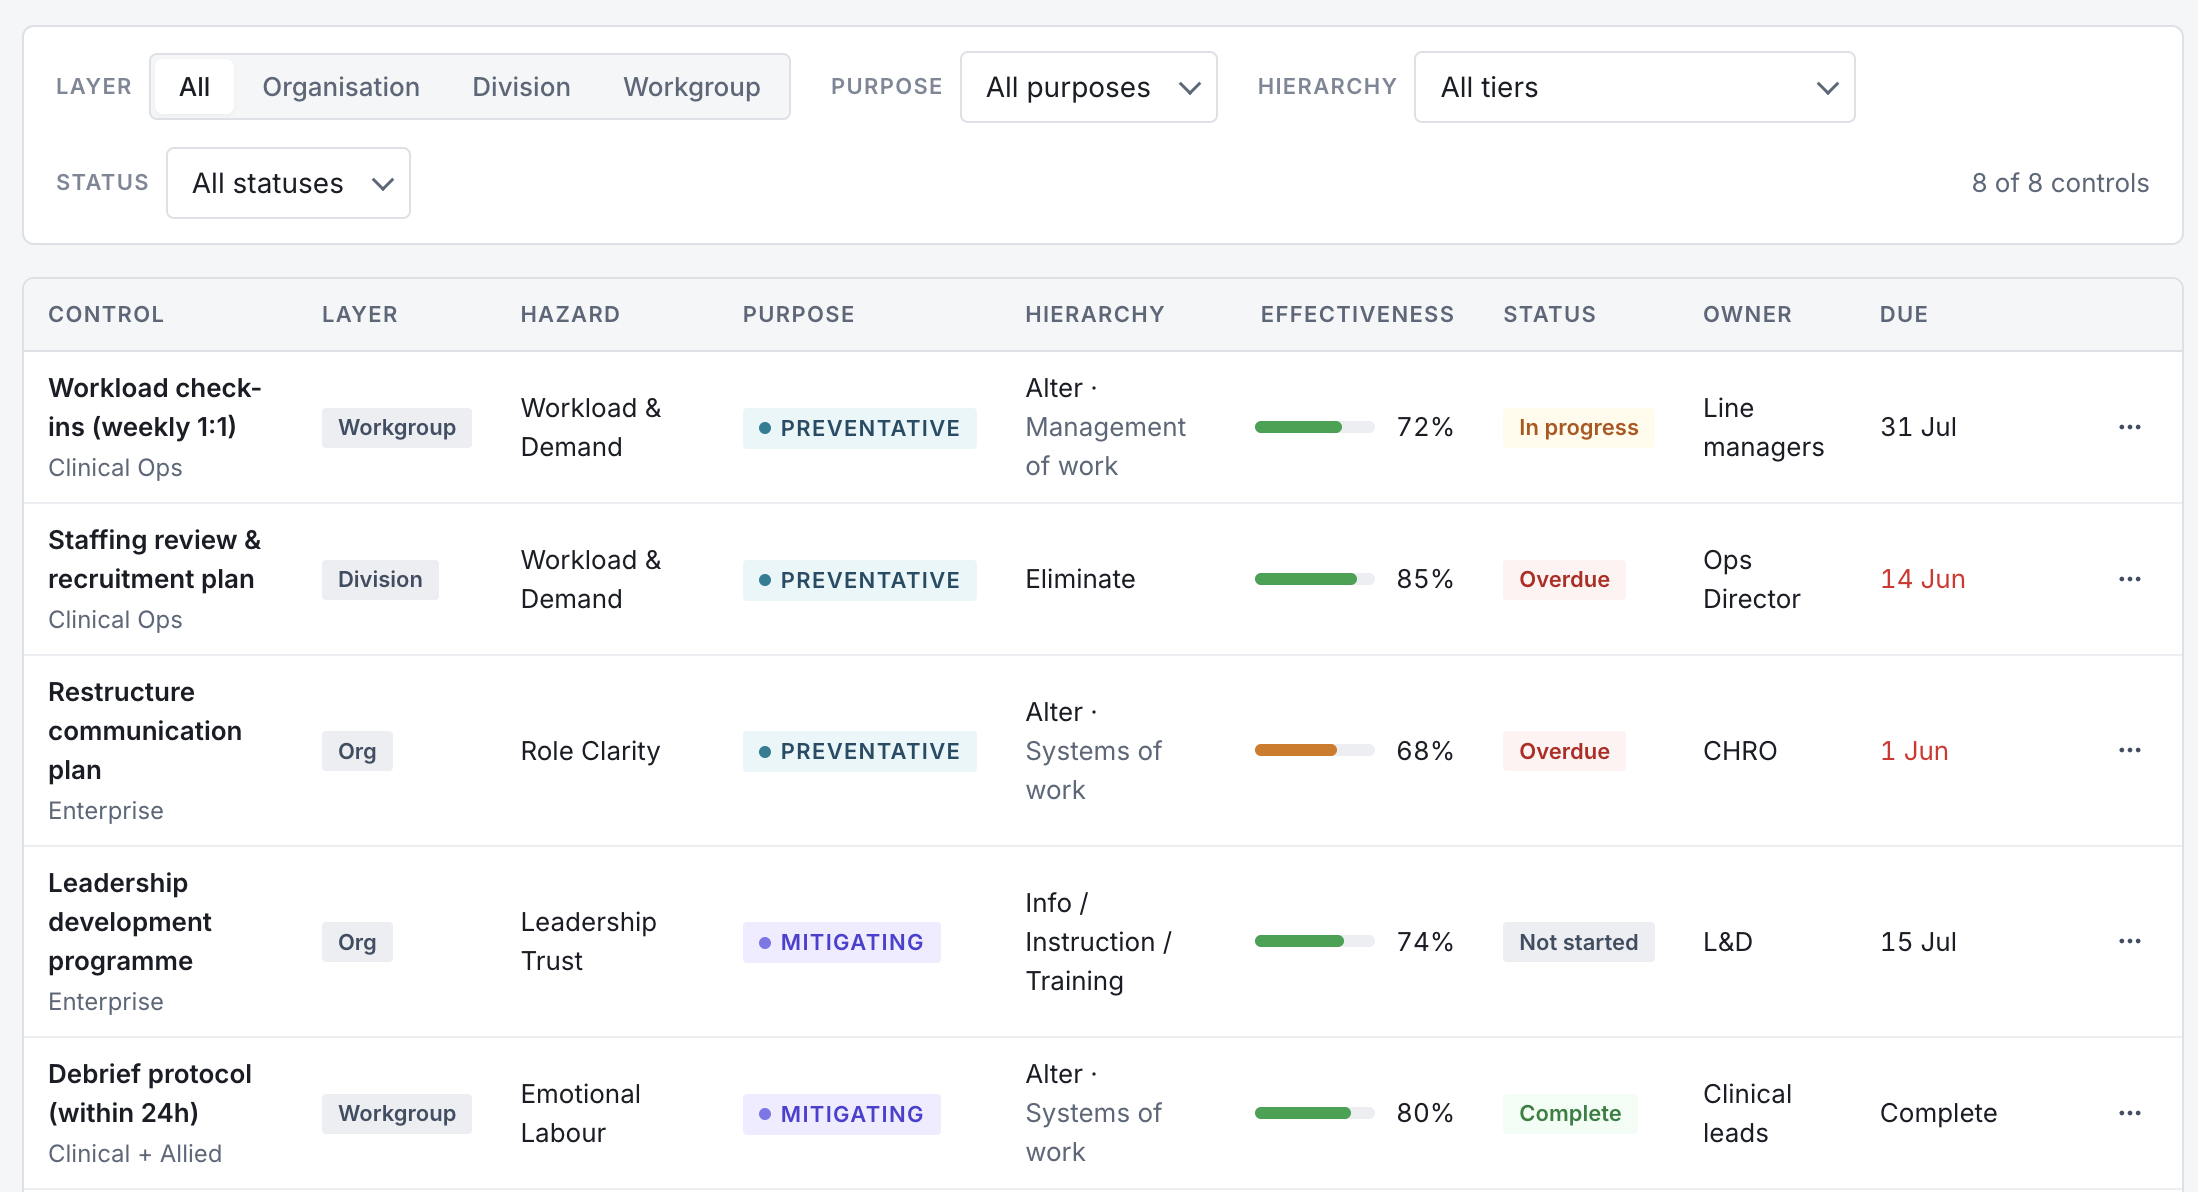Click Preventative tag in Workload check-ins row
The image size is (2198, 1192).
(860, 428)
